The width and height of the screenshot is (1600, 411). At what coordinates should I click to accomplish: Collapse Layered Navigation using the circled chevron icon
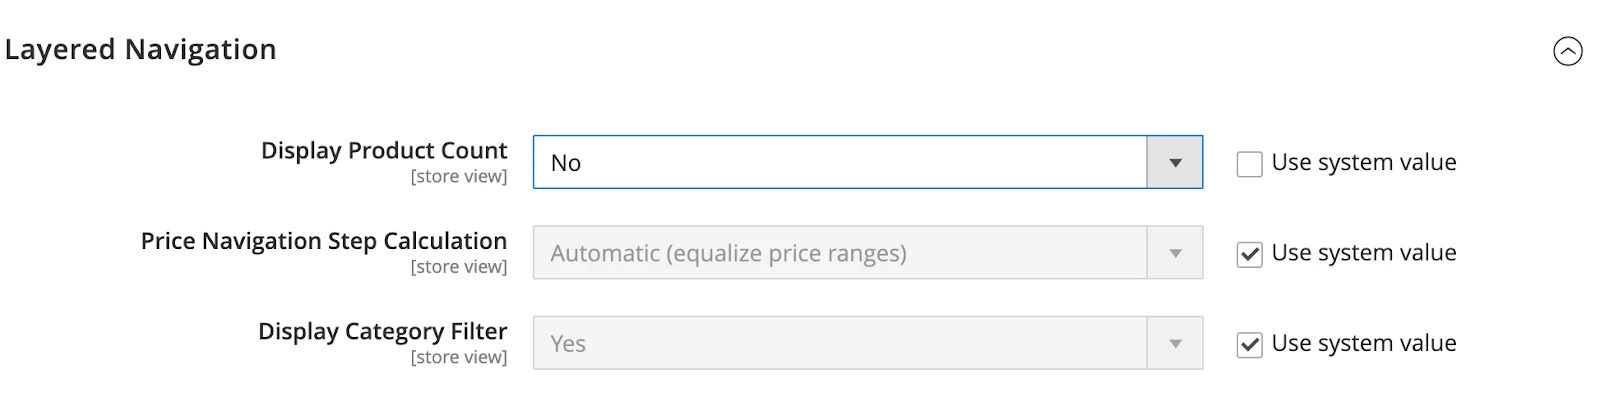point(1567,51)
